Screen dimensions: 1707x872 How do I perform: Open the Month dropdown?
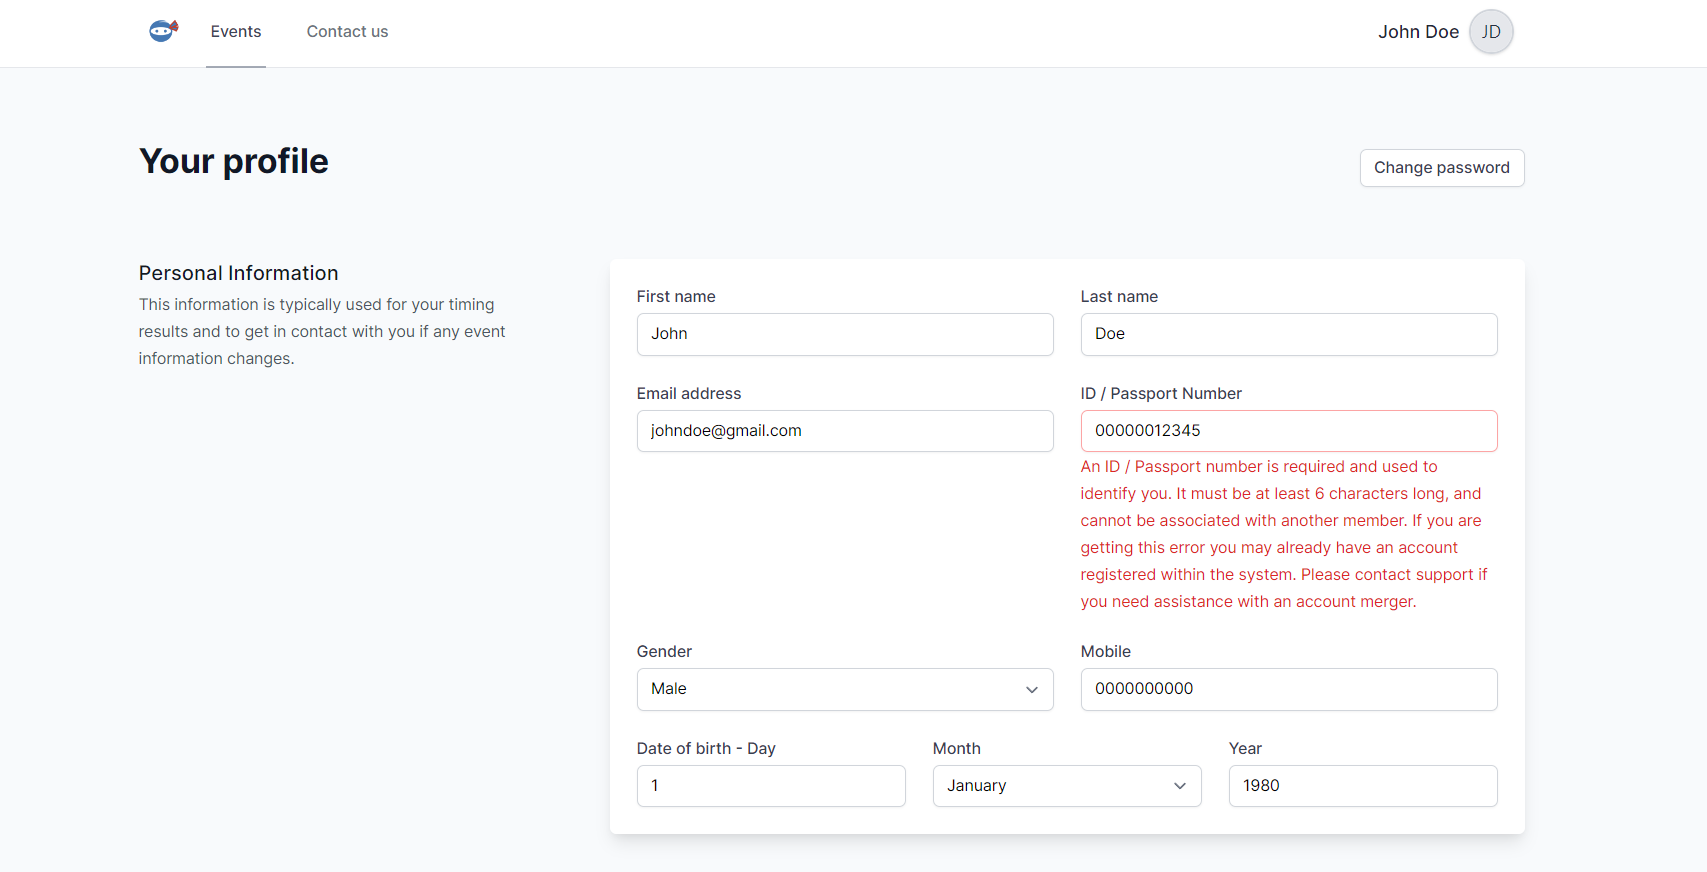tap(1066, 786)
